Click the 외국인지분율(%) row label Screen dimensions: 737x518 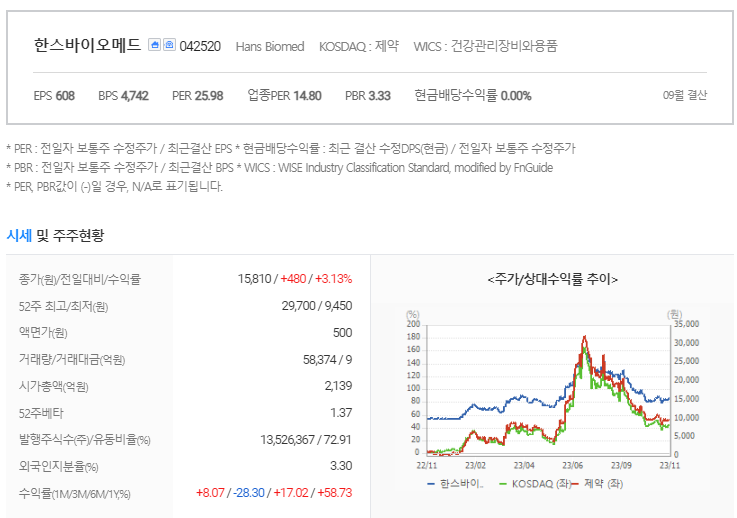pos(58,466)
